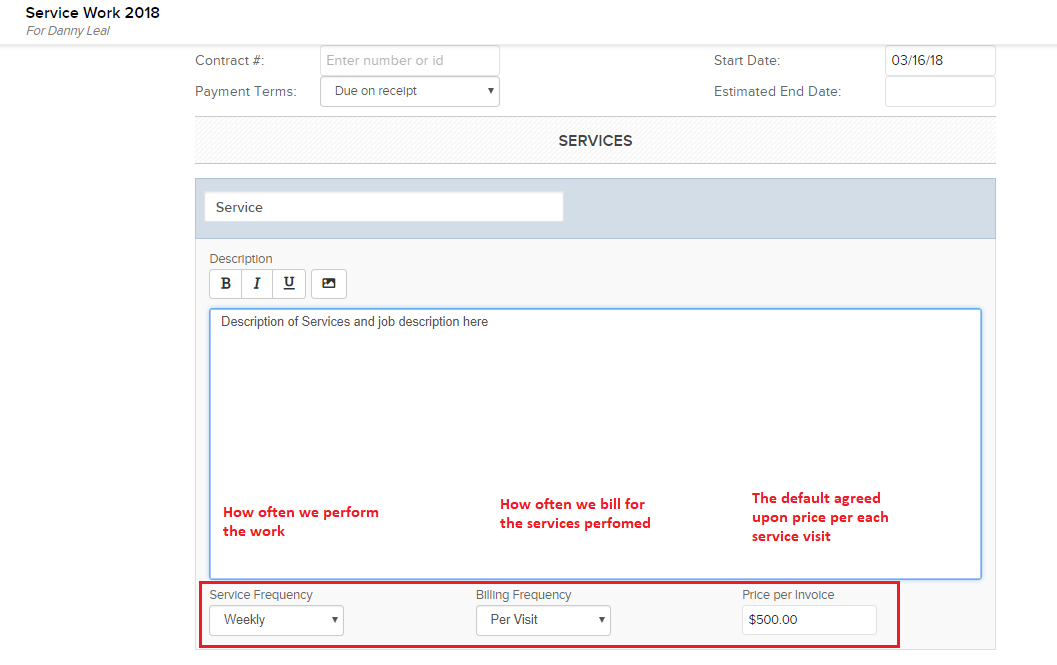Image resolution: width=1057 pixels, height=665 pixels.
Task: Open the Payment Terms dropdown
Action: tap(410, 91)
